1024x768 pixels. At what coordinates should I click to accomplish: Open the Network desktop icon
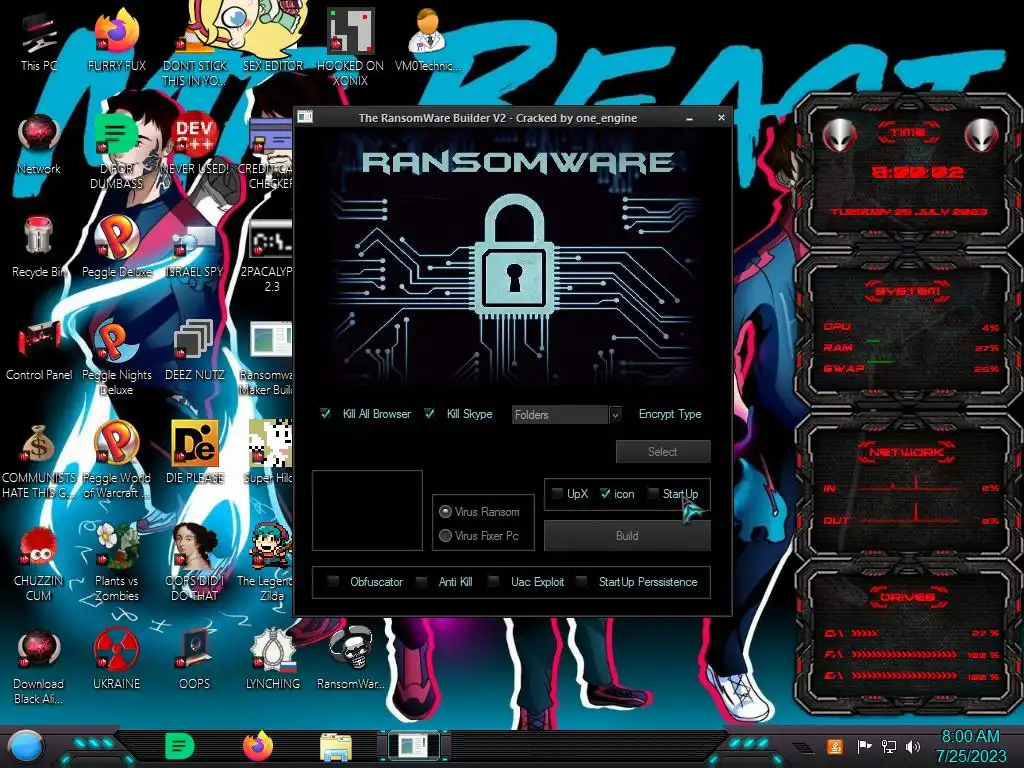tap(39, 144)
